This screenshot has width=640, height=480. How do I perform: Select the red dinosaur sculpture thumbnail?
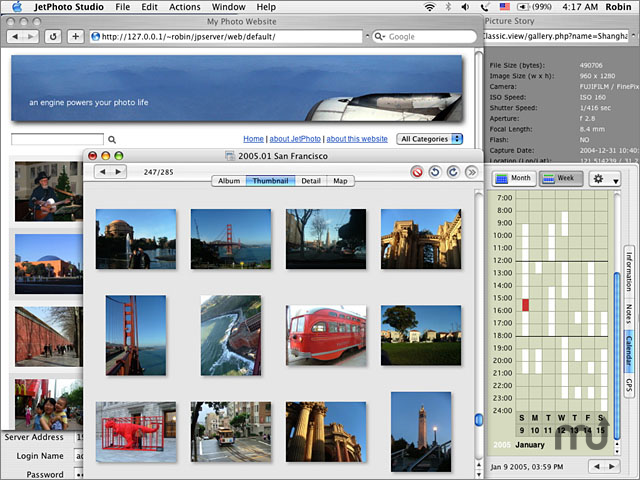pyautogui.click(x=136, y=432)
